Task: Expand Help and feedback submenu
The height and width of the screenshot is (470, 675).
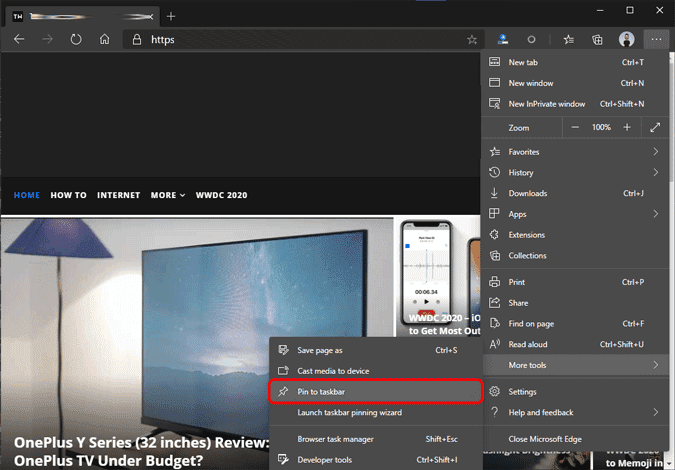Action: (x=575, y=412)
